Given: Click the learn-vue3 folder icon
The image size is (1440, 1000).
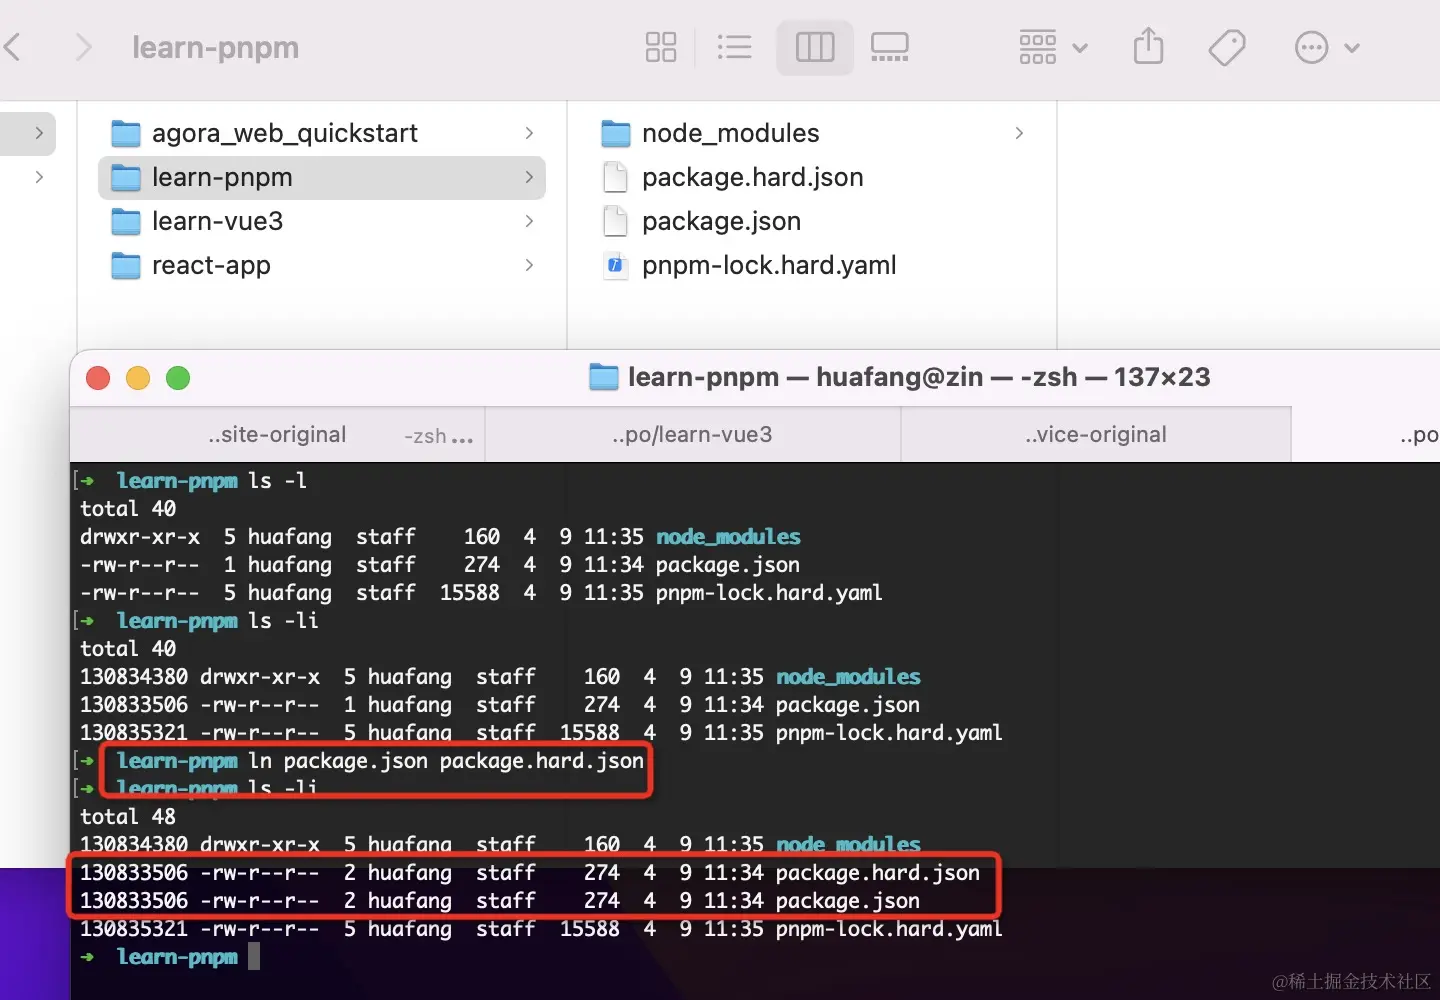Looking at the screenshot, I should pos(125,221).
